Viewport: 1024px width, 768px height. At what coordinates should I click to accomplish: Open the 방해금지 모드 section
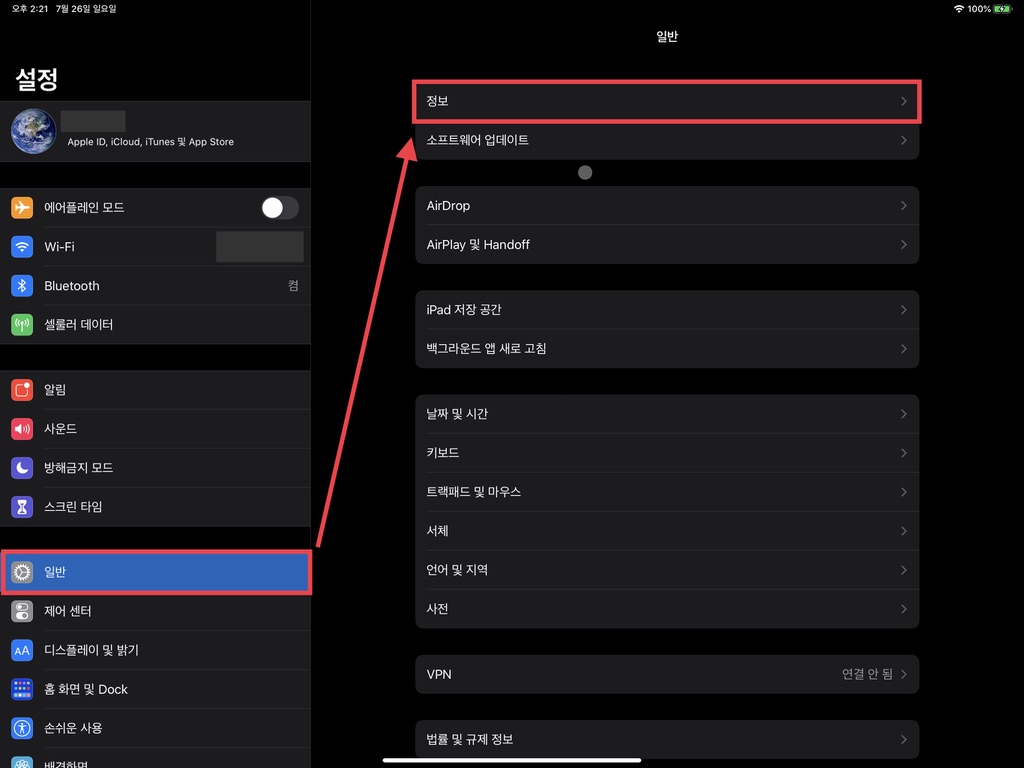pos(155,468)
